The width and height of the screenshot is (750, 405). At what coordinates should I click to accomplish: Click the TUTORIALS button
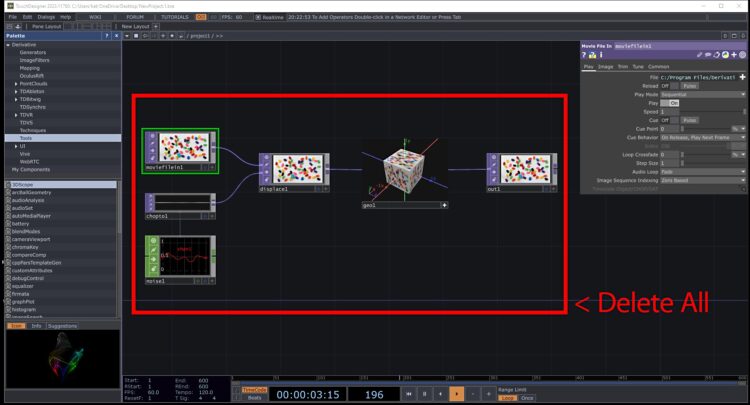click(175, 17)
